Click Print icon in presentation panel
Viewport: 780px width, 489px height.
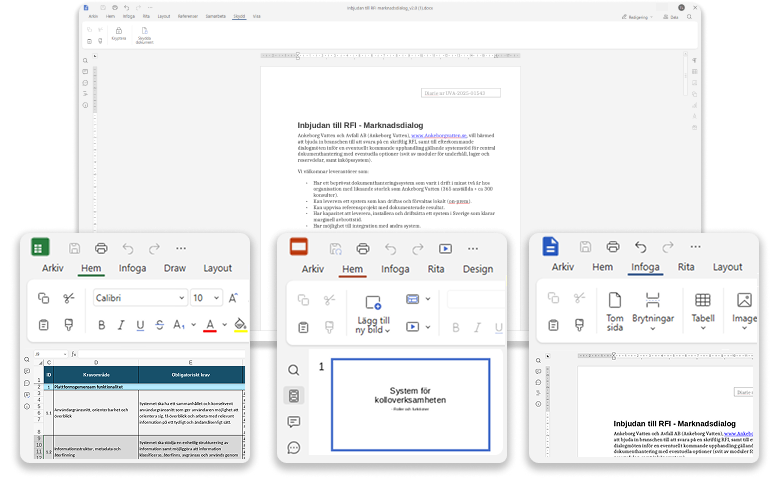(x=363, y=248)
